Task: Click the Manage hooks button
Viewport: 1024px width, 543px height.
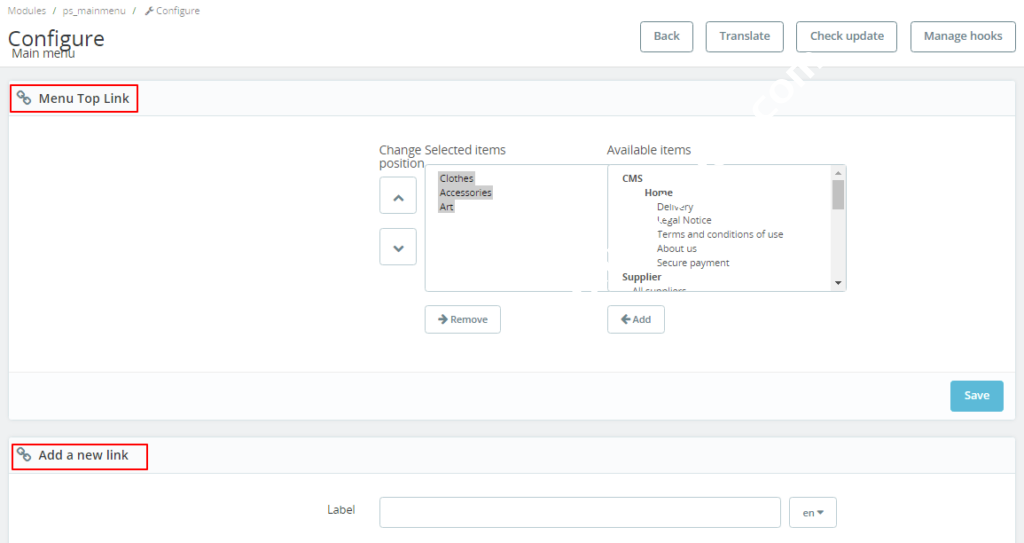Action: click(x=962, y=36)
